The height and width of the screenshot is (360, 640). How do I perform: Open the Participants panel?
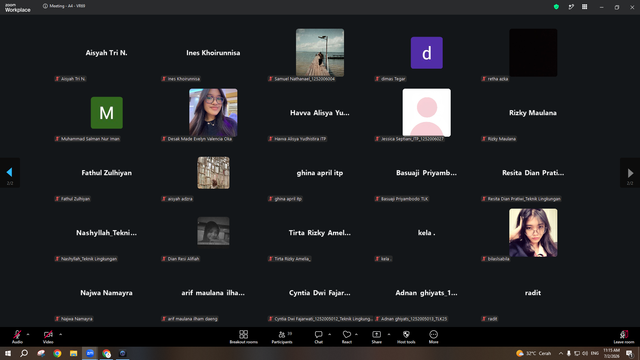282,337
